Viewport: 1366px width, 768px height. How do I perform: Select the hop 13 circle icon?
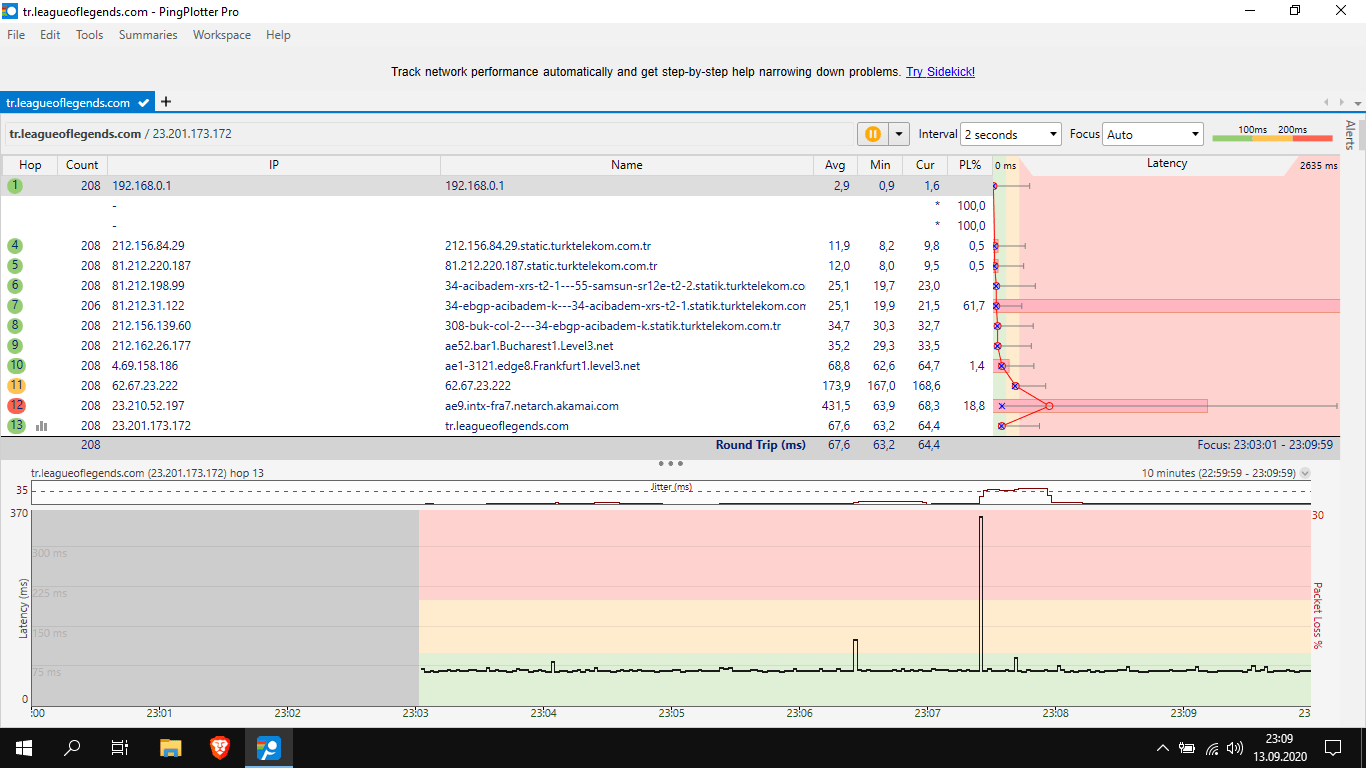coord(15,426)
